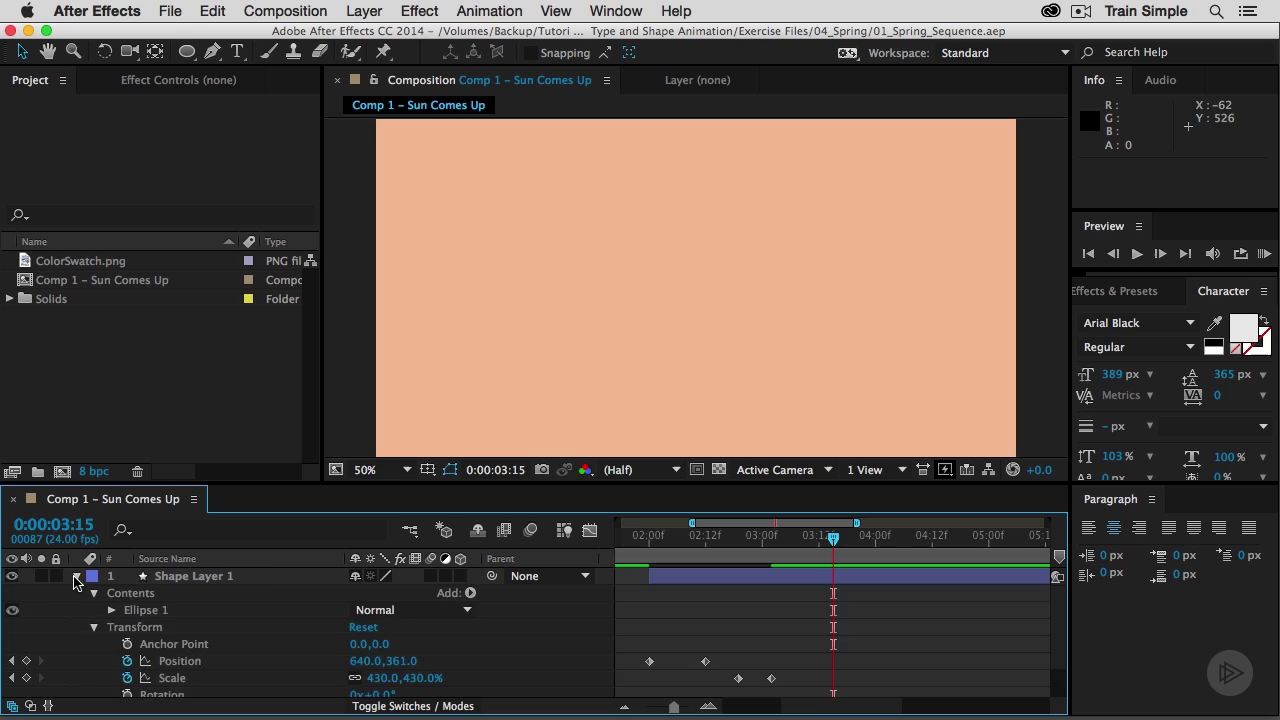Image resolution: width=1280 pixels, height=720 pixels.
Task: Select the Hand tool
Action: tap(47, 51)
